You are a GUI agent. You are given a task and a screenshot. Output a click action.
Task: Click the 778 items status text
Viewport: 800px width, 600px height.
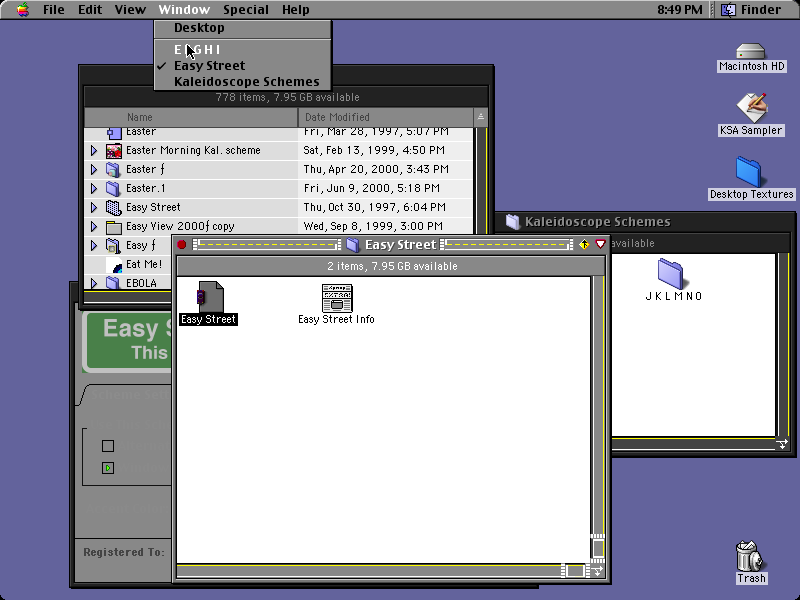point(287,97)
